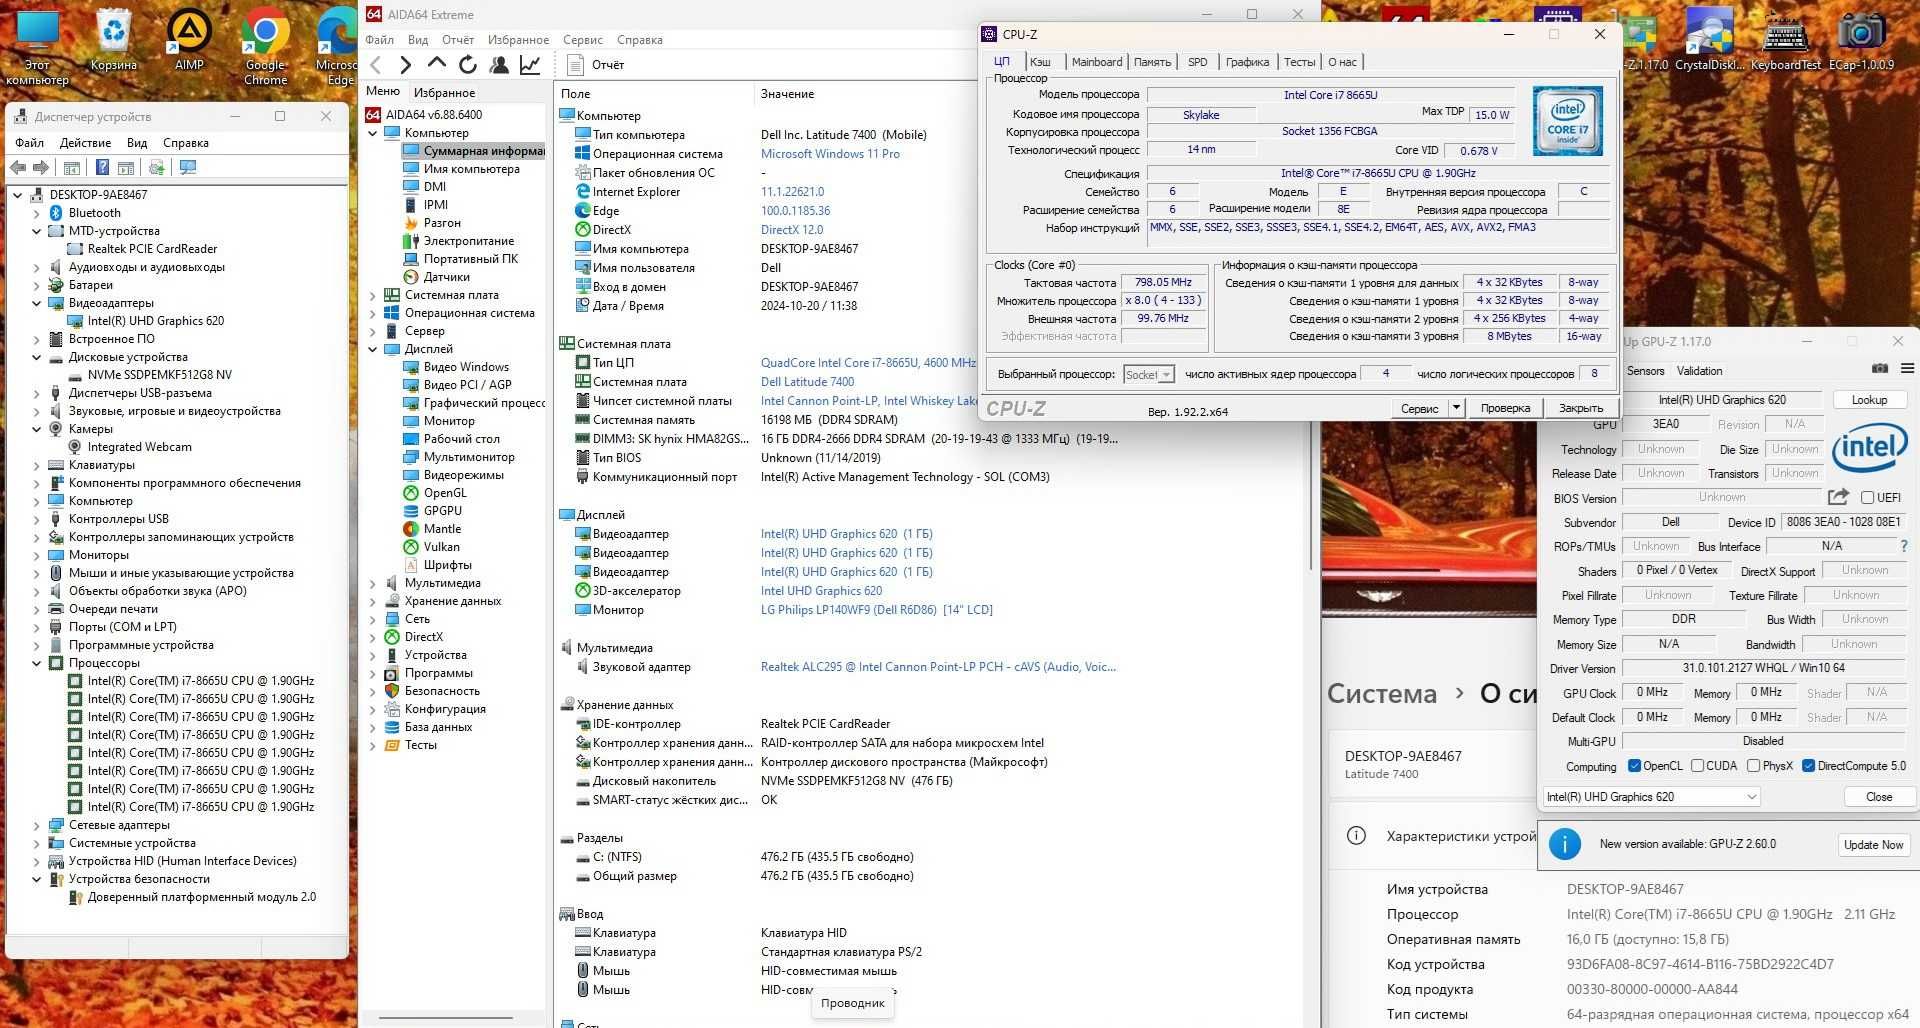Select Суммарная информация in AIDA64 tree
Viewport: 1920px width, 1028px height.
click(x=473, y=151)
